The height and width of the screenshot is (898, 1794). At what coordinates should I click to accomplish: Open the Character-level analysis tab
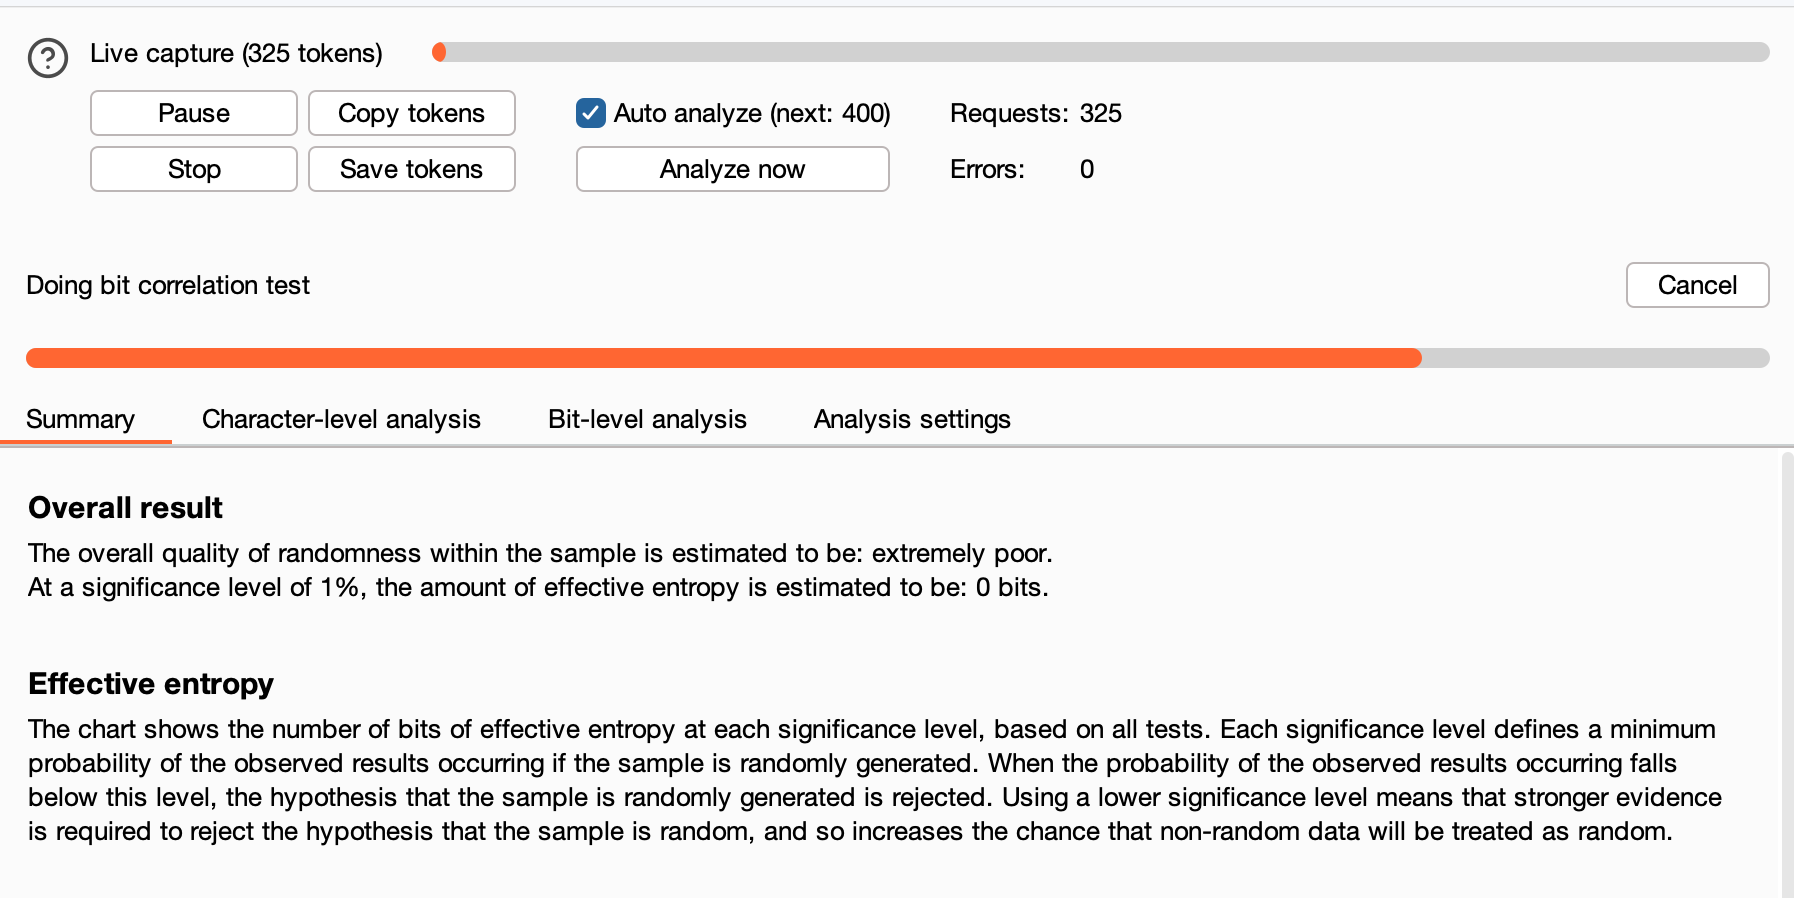pyautogui.click(x=341, y=419)
